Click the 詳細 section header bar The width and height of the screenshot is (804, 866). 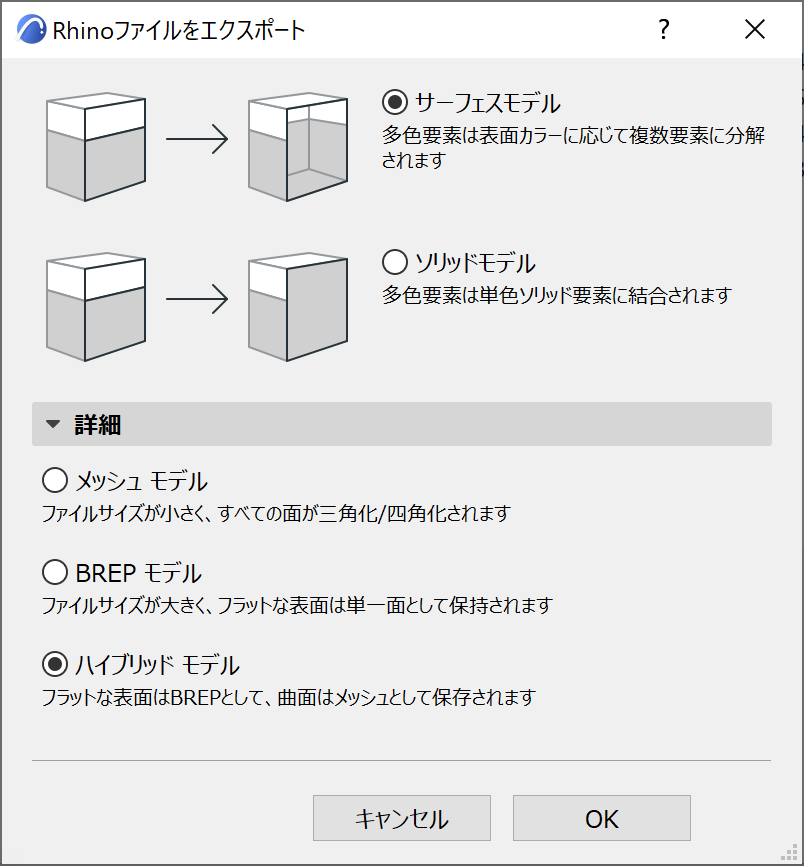(x=401, y=424)
